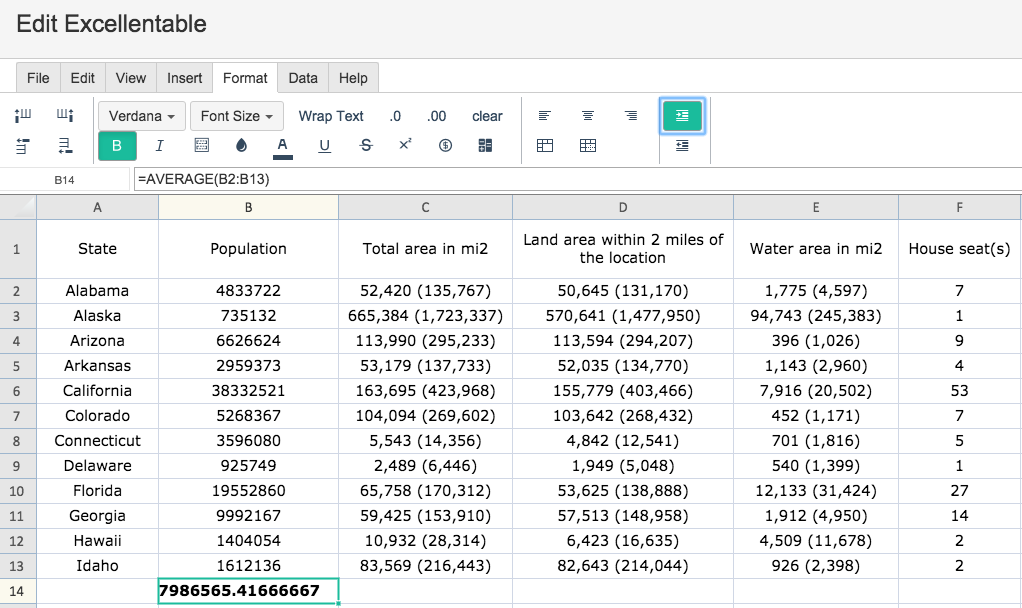Toggle italic formatting
The height and width of the screenshot is (608, 1022).
[159, 145]
